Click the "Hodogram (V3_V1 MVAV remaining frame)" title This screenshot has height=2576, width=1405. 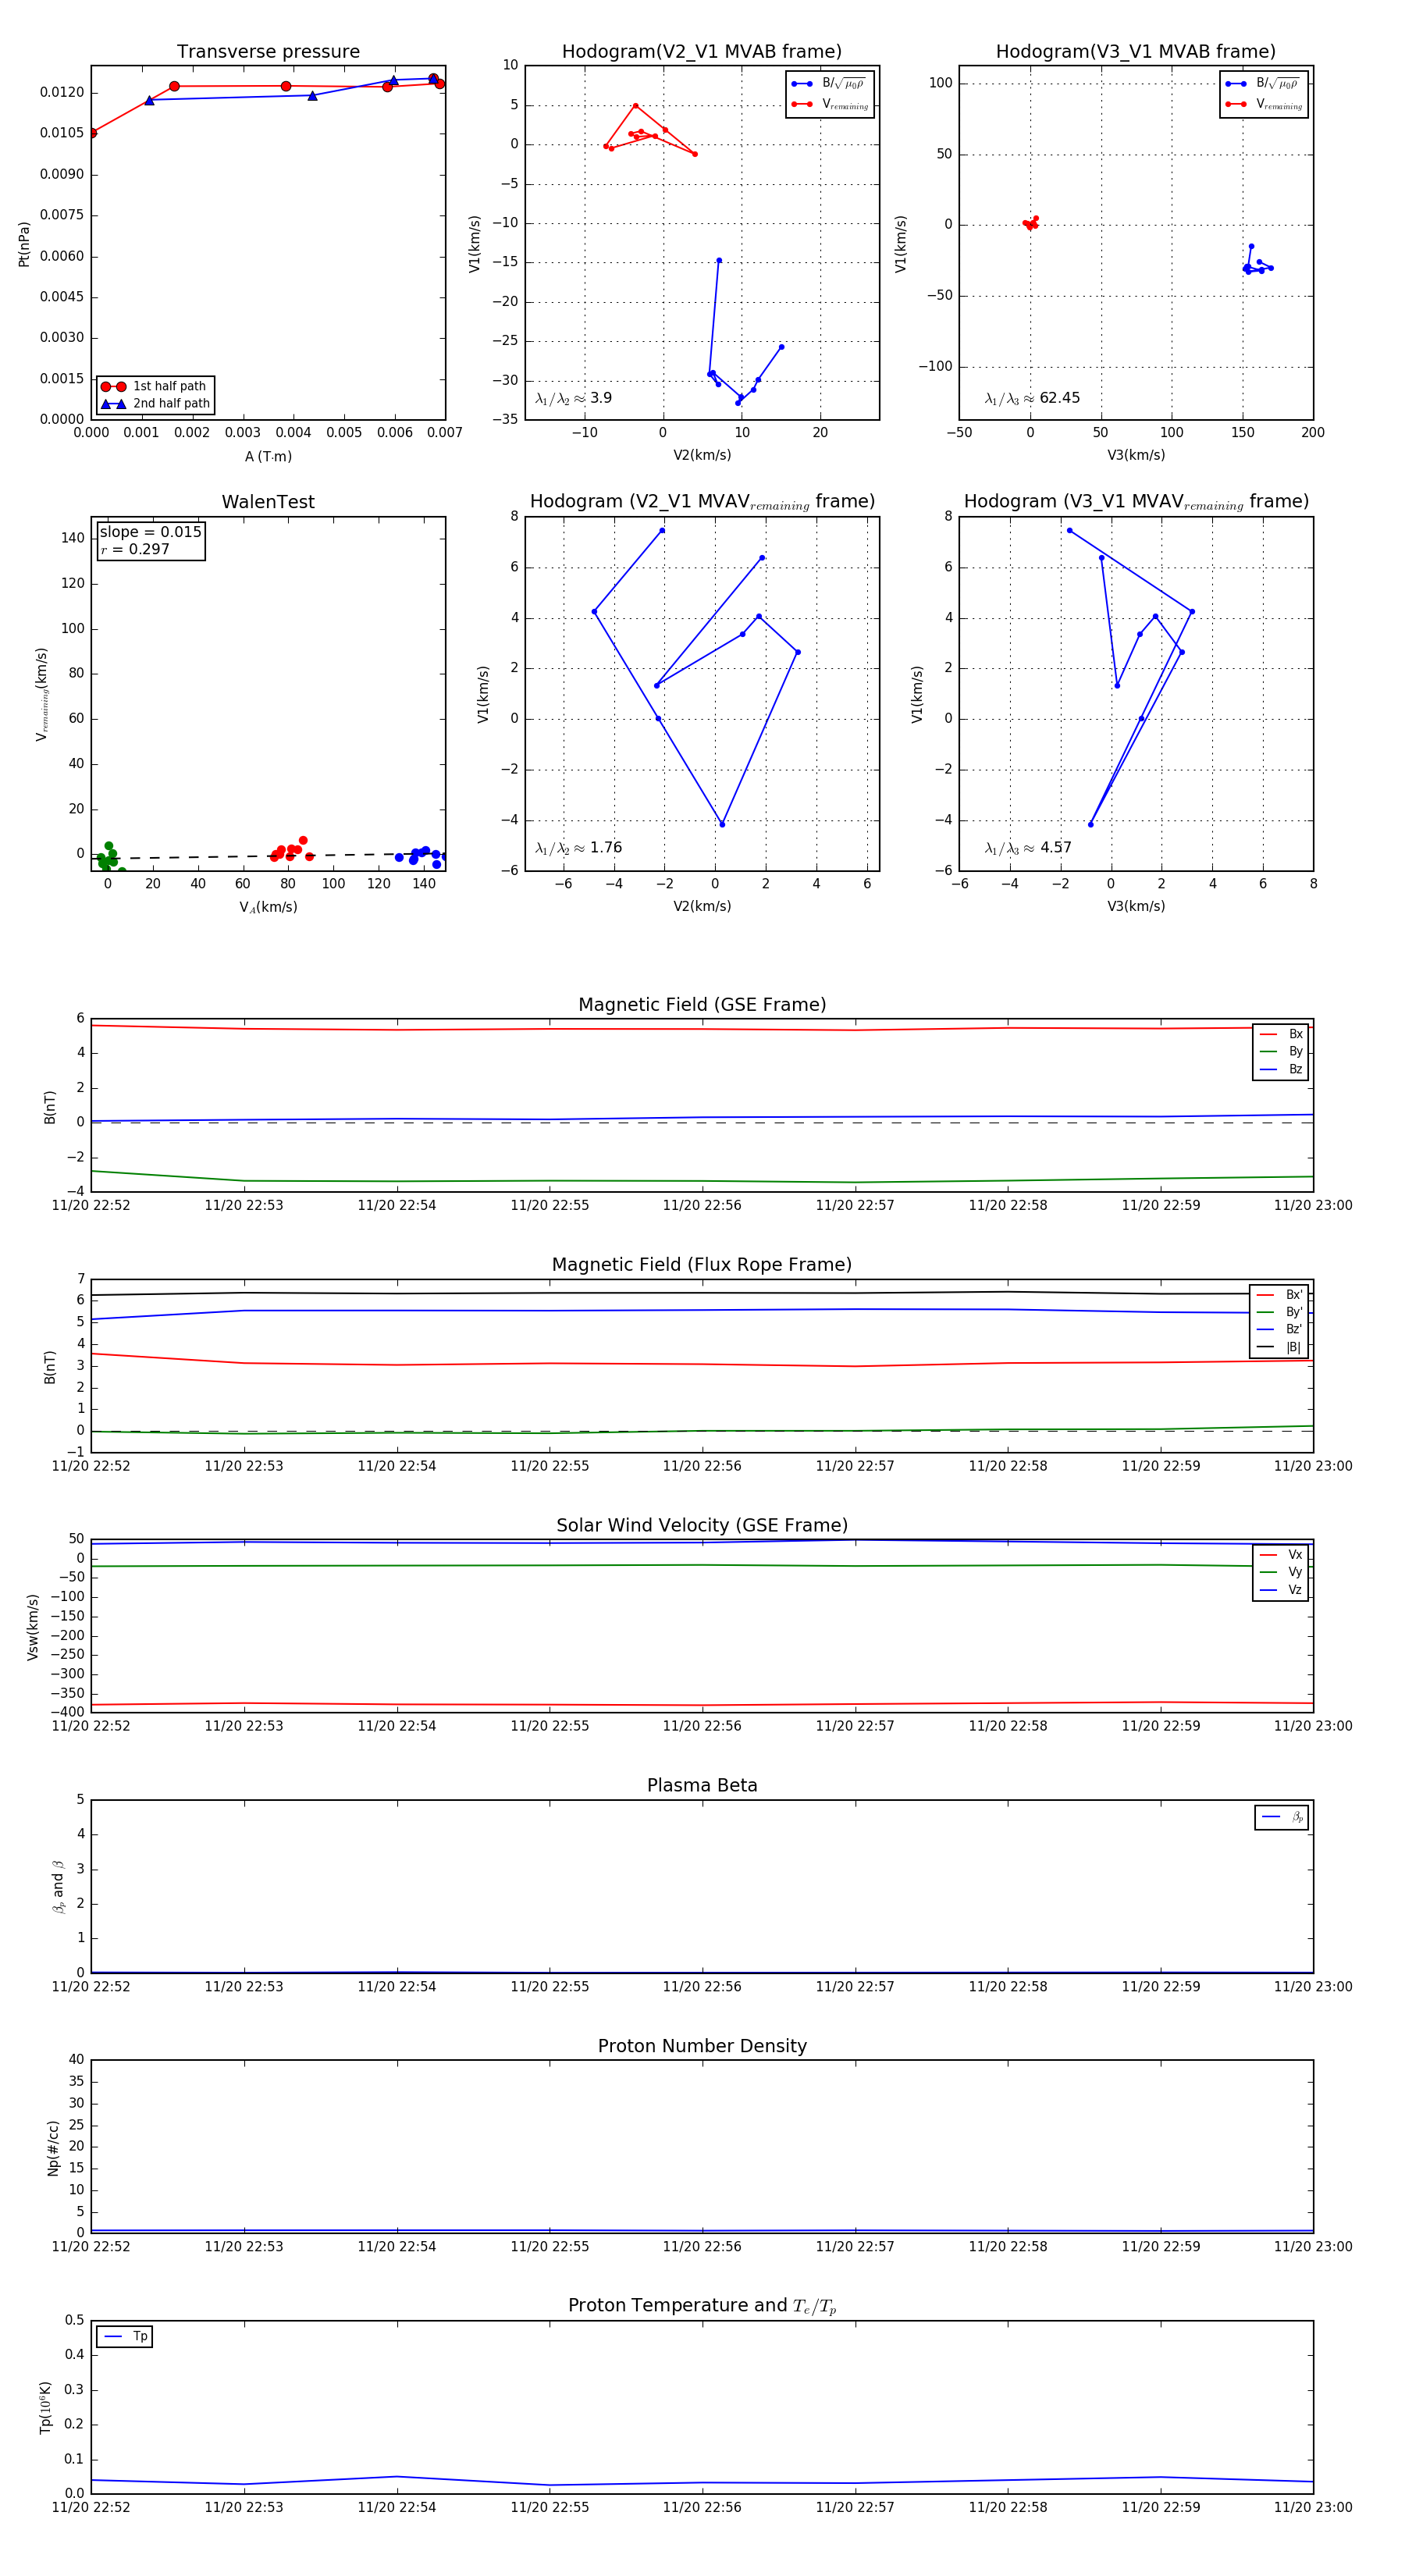(1136, 502)
